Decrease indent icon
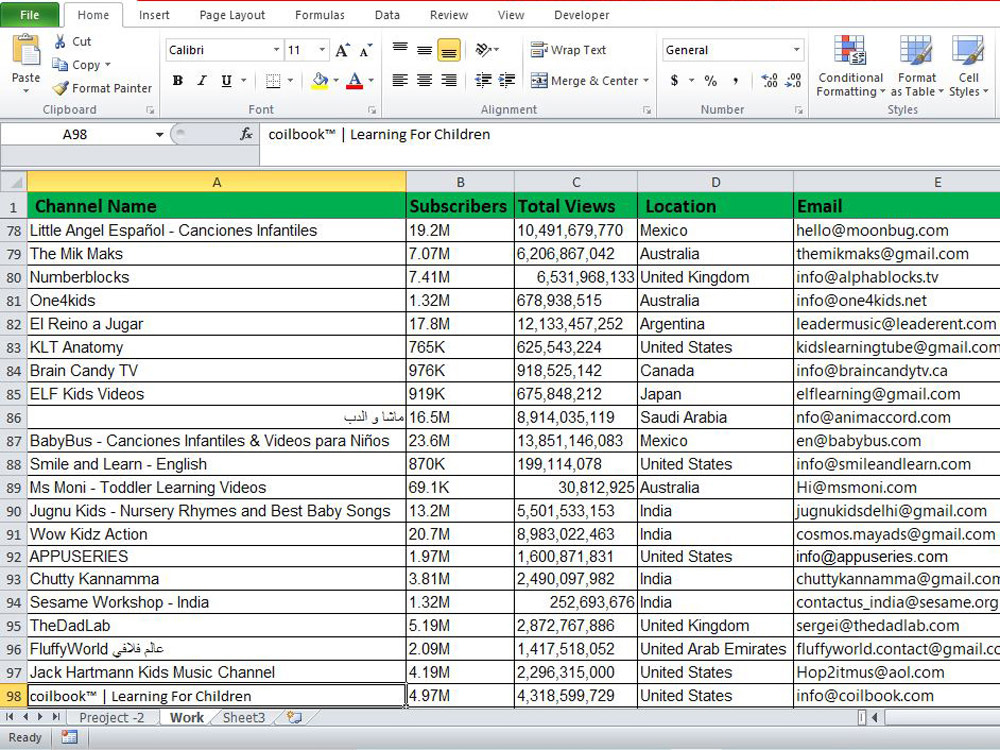Image resolution: width=1000 pixels, height=750 pixels. [483, 80]
